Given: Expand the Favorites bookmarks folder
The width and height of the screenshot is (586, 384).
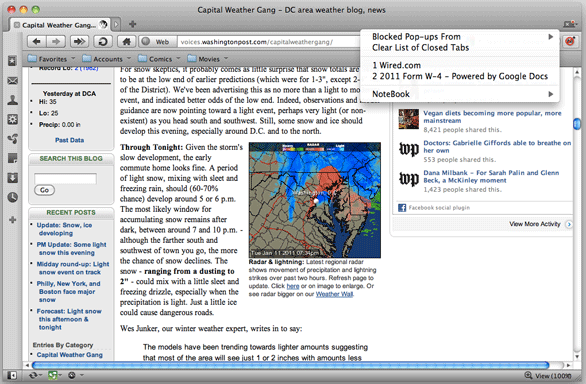Looking at the screenshot, I should 52,59.
